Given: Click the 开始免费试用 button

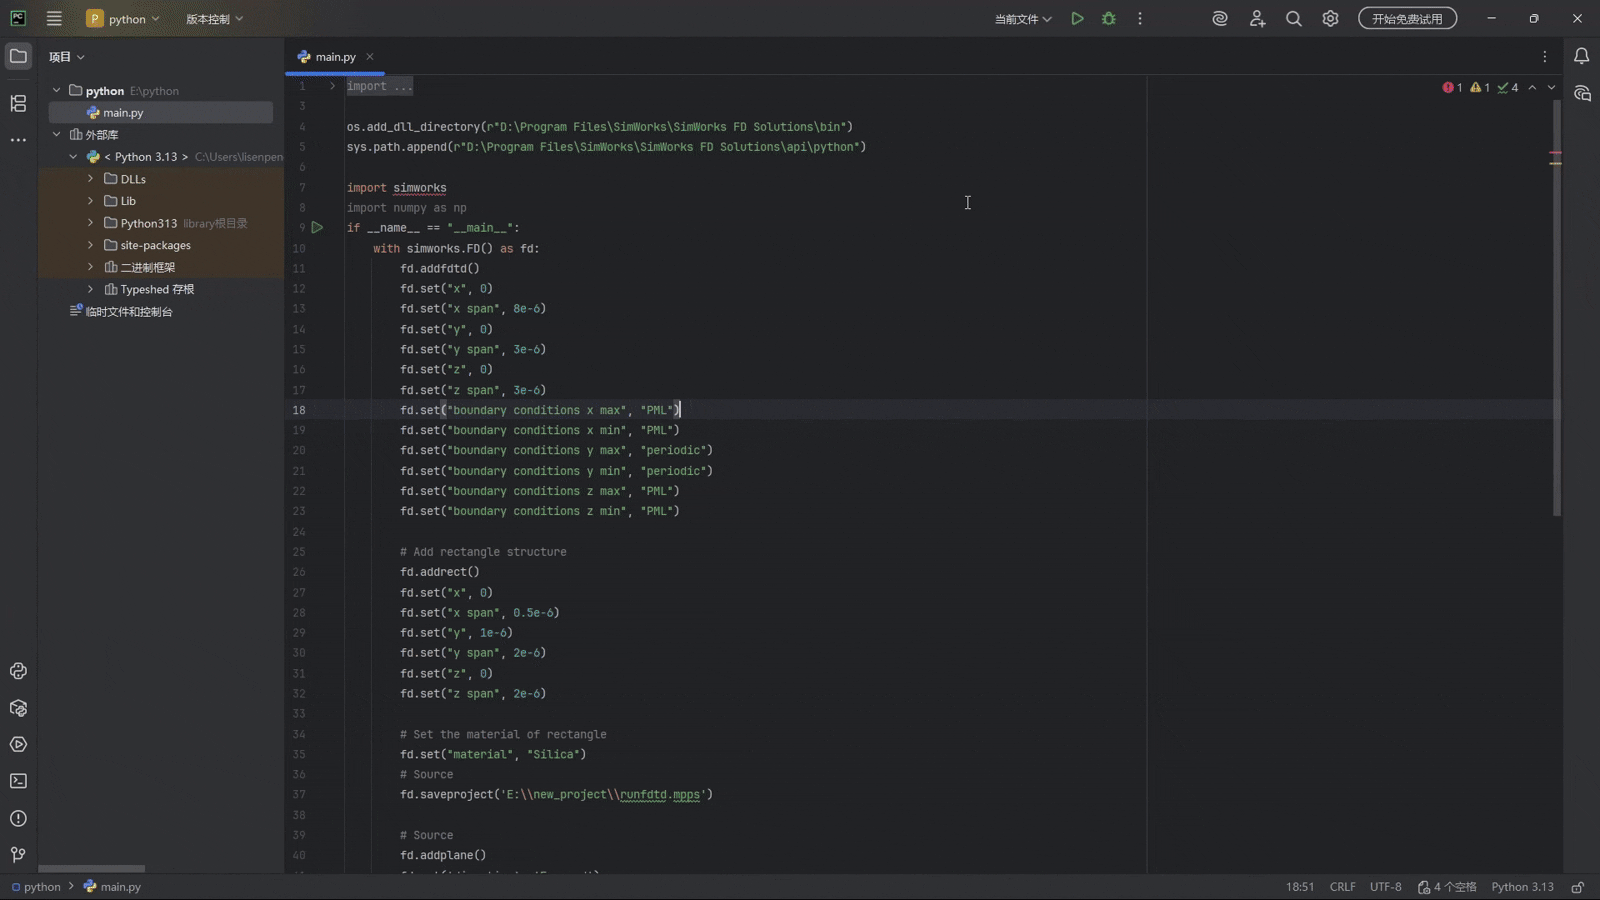Looking at the screenshot, I should coord(1406,19).
